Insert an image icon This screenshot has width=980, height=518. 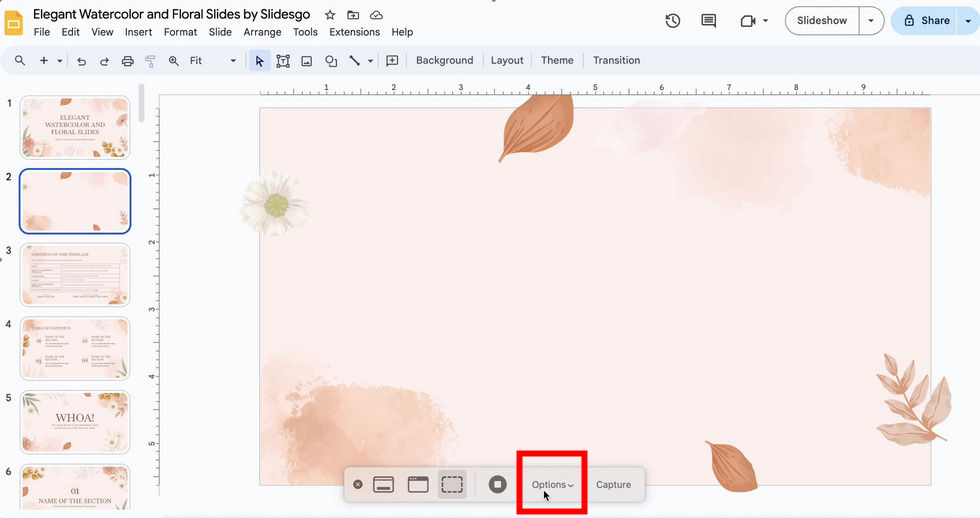click(x=306, y=61)
